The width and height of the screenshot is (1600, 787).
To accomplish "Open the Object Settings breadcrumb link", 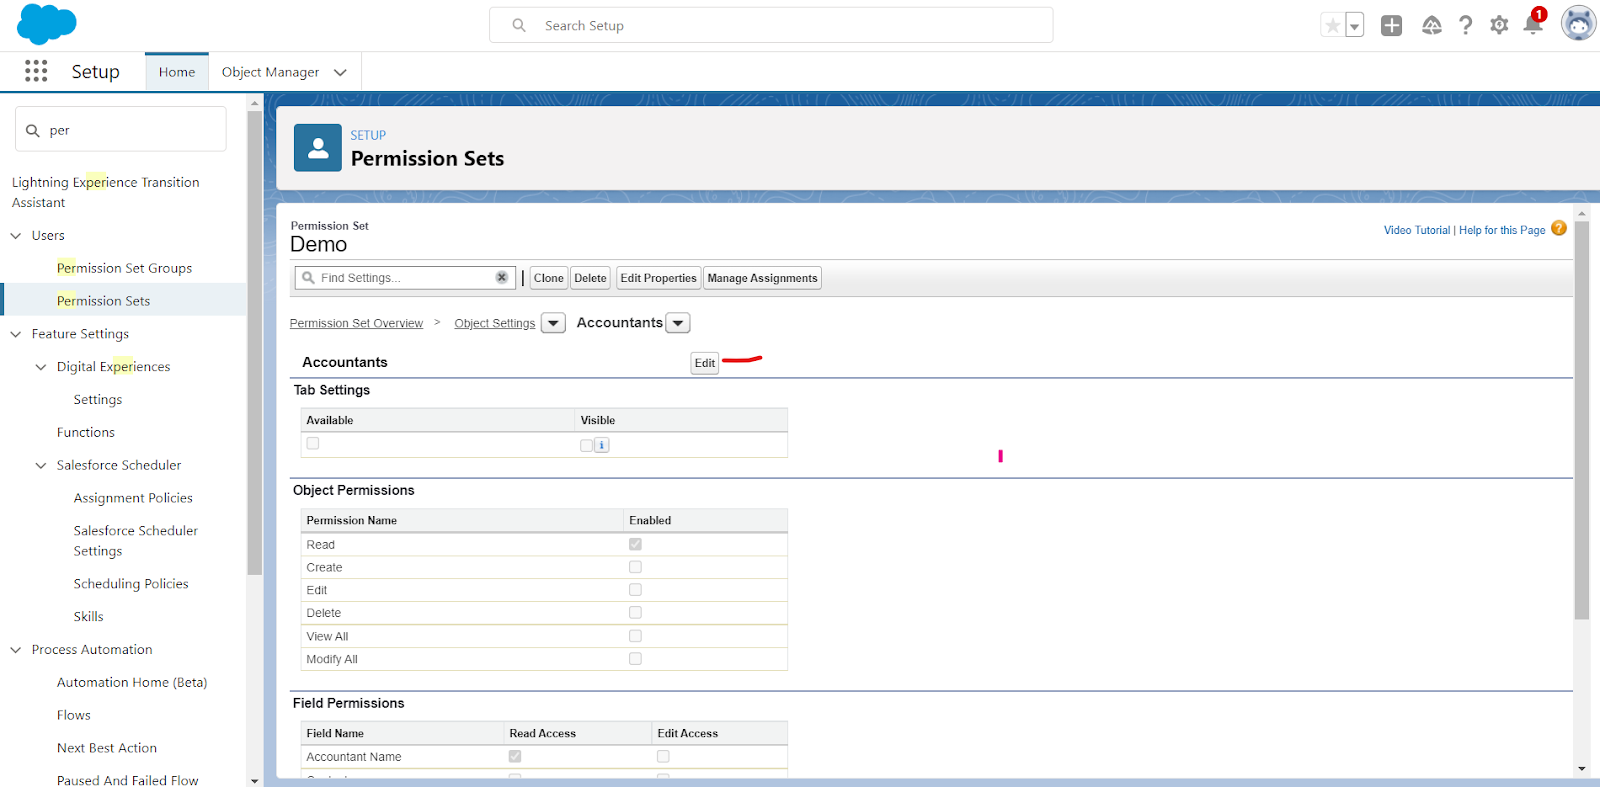I will tap(495, 323).
